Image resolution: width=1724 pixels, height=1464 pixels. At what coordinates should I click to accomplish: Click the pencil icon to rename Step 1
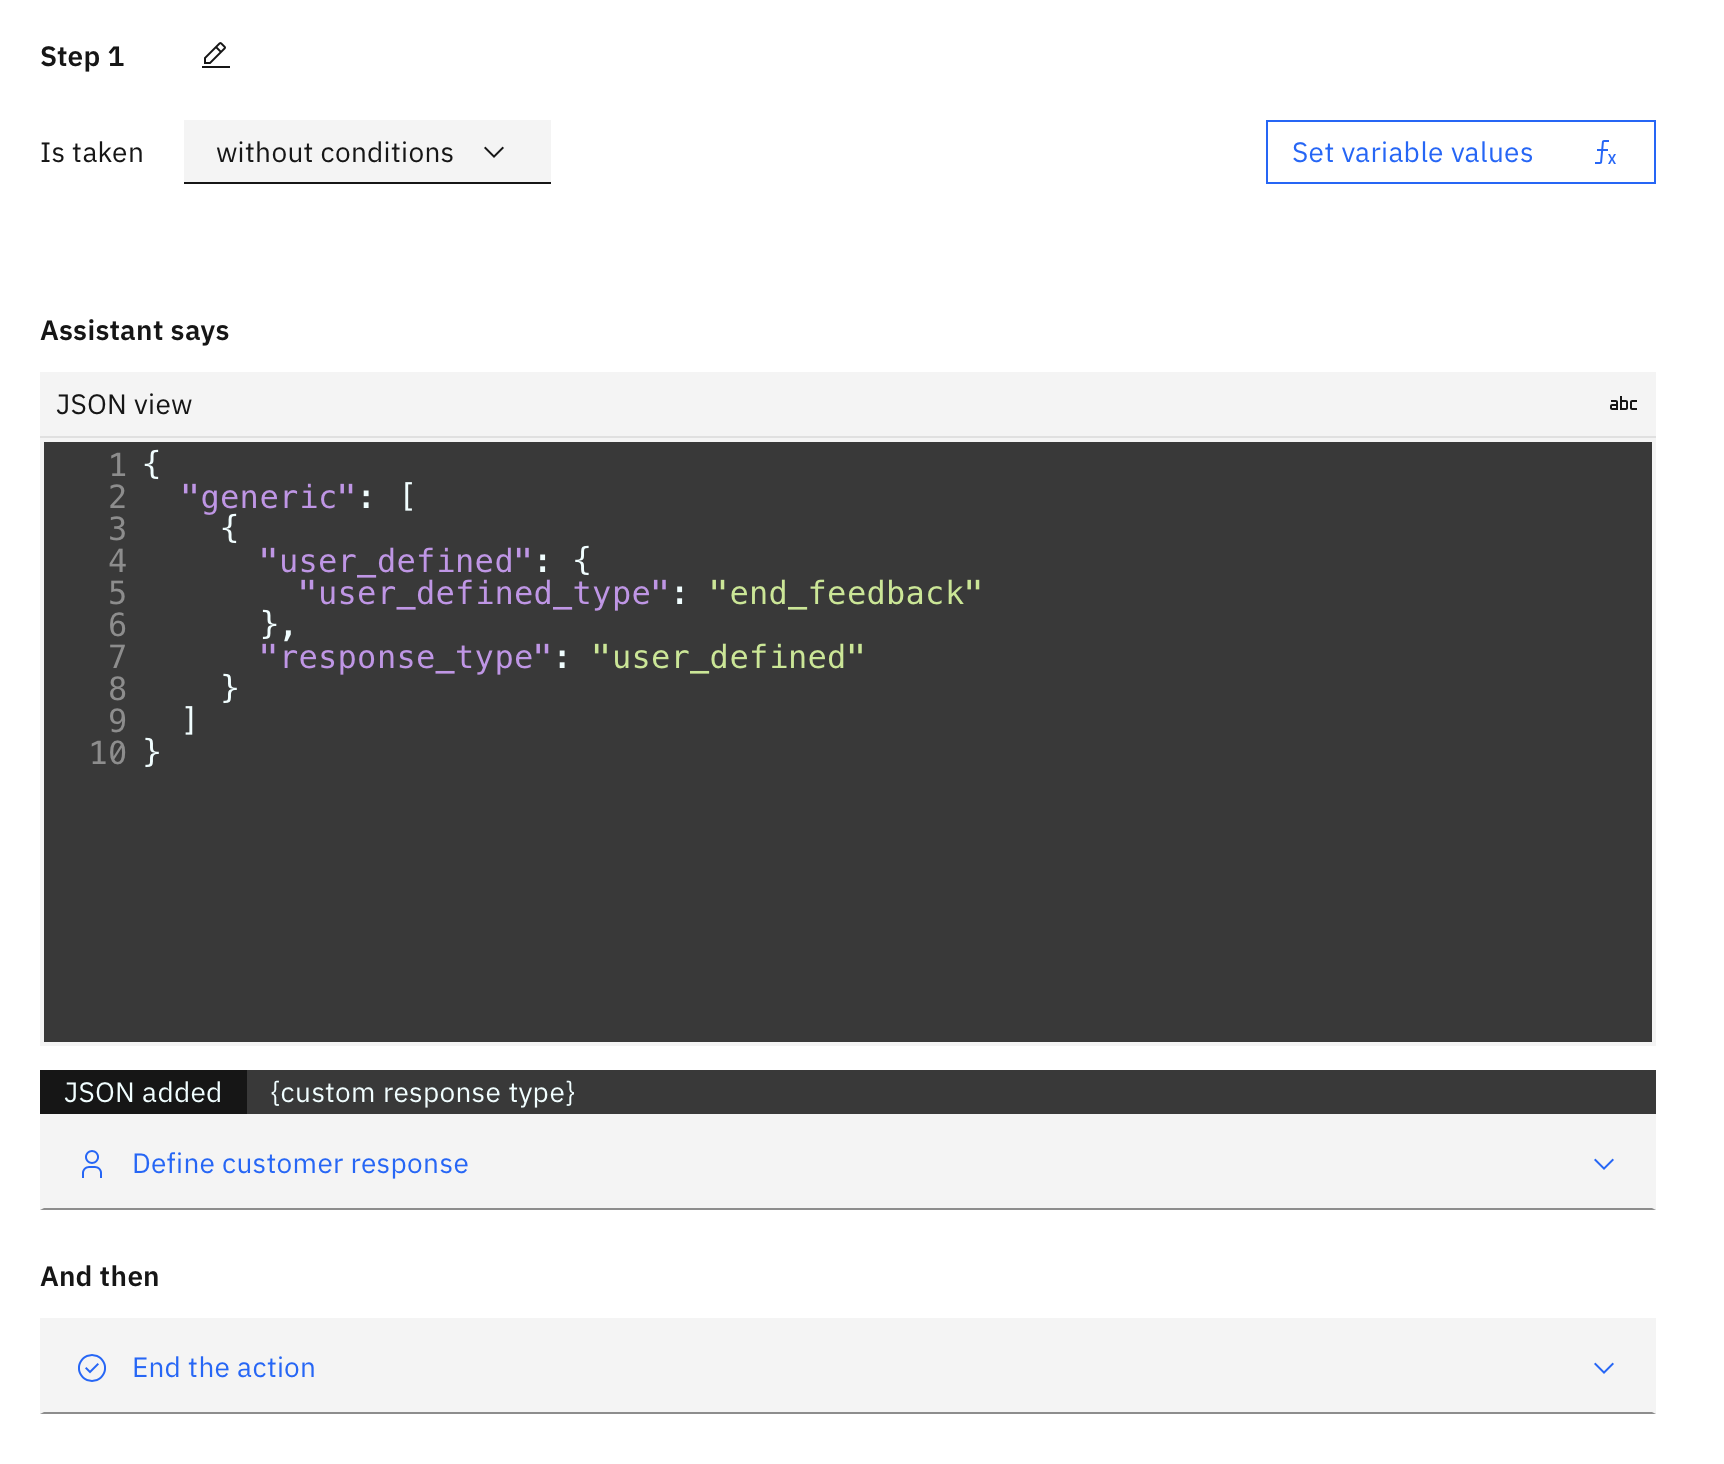point(215,55)
